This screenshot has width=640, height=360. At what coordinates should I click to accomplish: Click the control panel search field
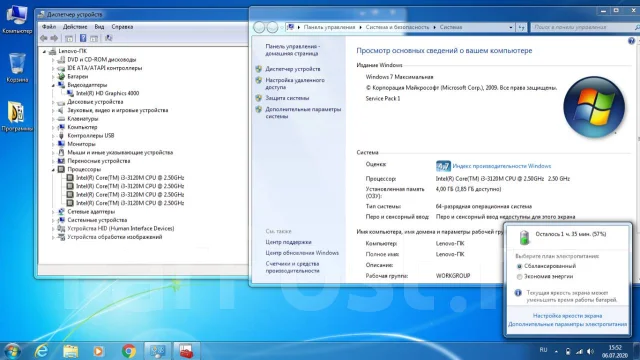[584, 27]
